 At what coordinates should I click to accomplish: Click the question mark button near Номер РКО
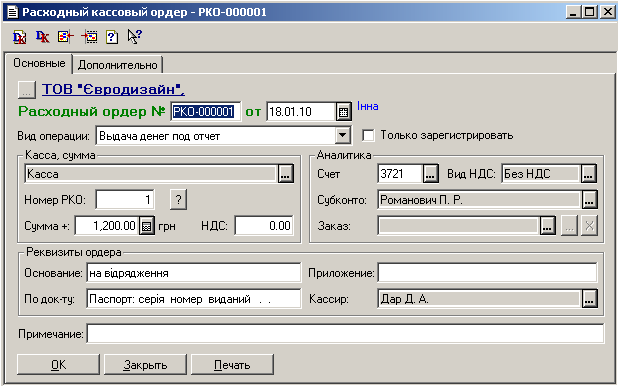click(178, 200)
